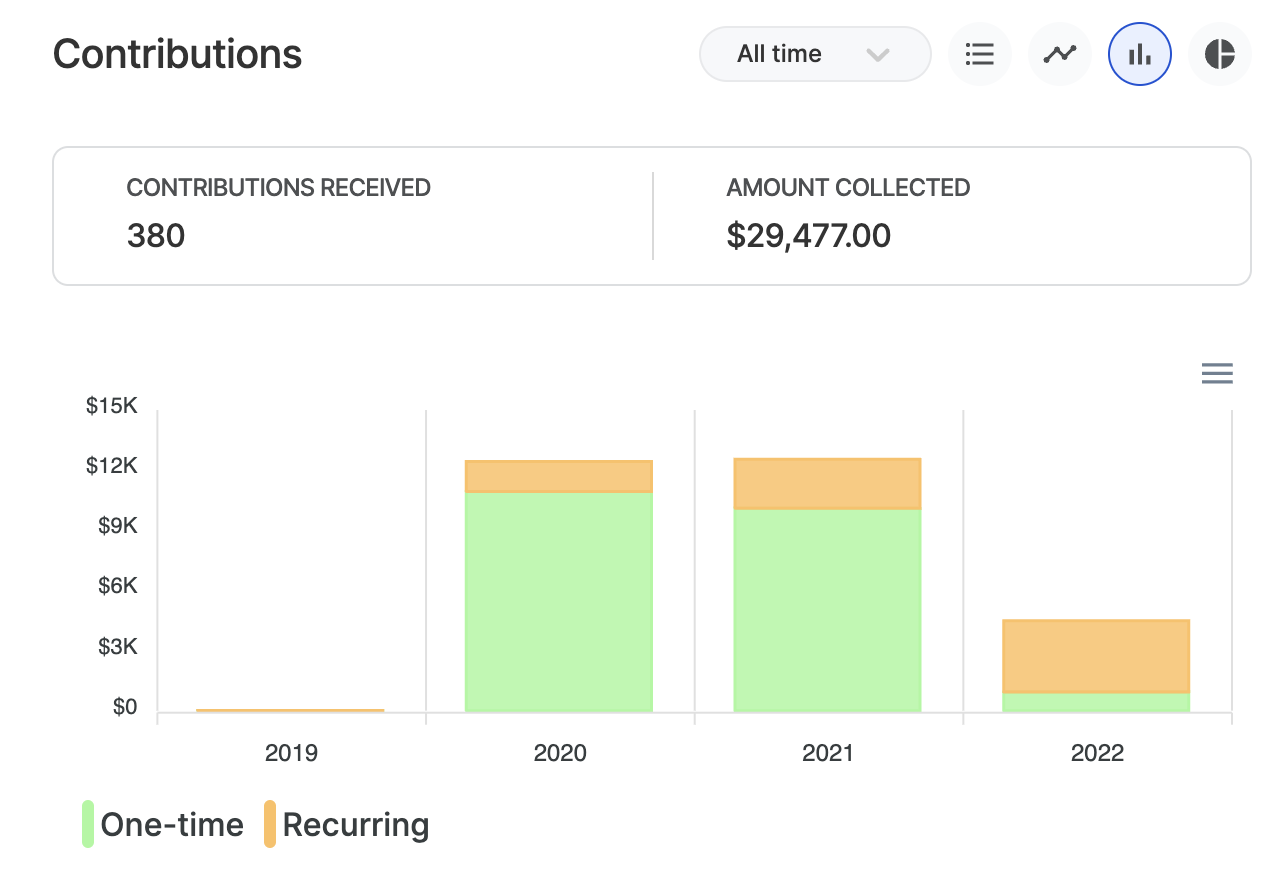The height and width of the screenshot is (894, 1286).
Task: Toggle One-time series in legend
Action: click(172, 825)
